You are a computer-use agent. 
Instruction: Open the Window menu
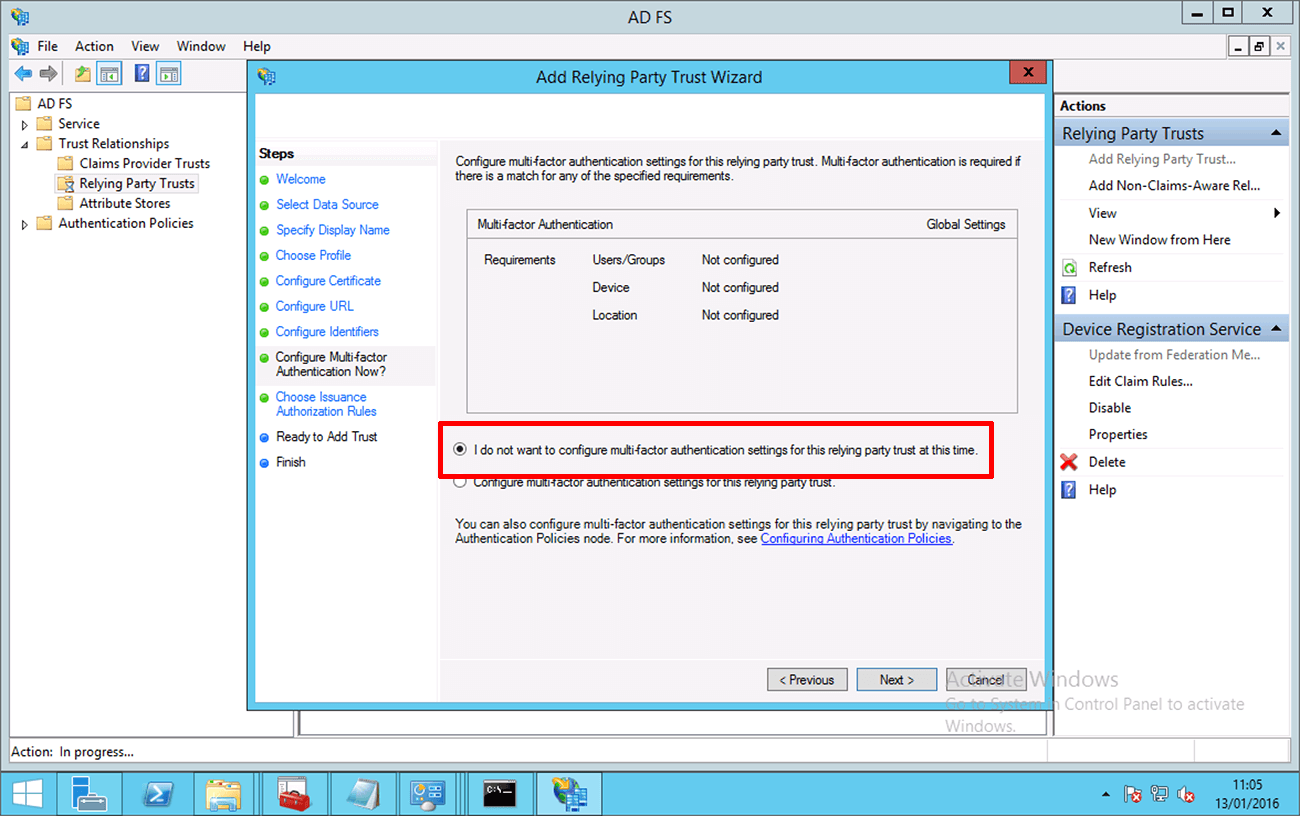[x=201, y=46]
